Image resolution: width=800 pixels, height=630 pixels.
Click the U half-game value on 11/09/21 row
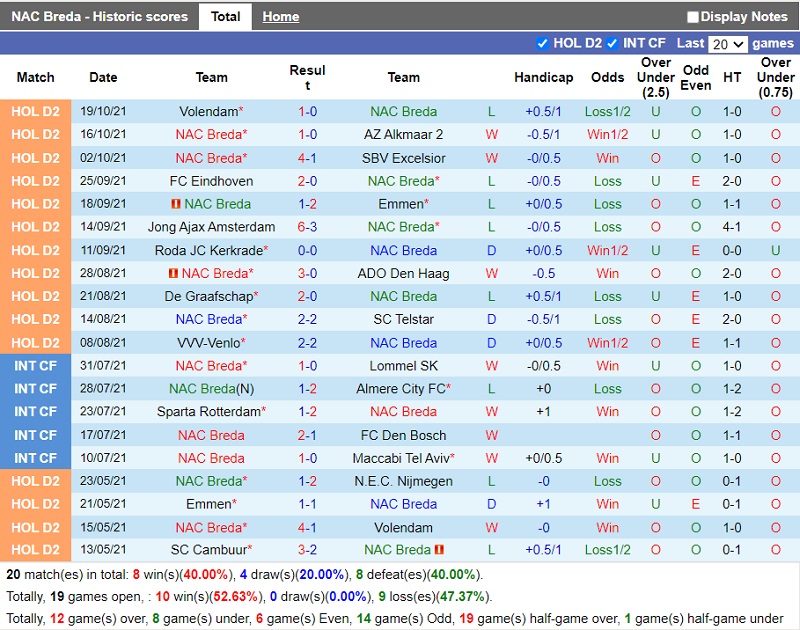[x=776, y=250]
